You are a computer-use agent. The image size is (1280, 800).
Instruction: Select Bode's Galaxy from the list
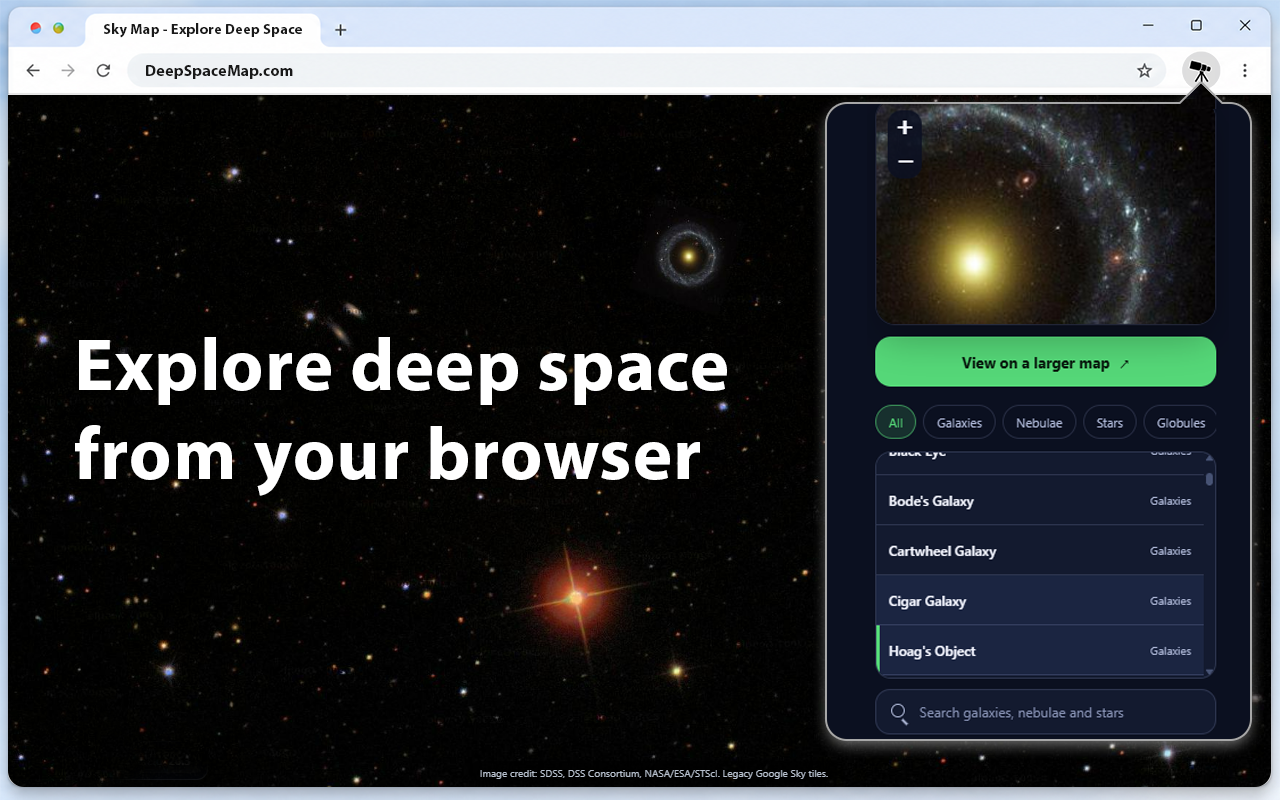coord(1040,500)
